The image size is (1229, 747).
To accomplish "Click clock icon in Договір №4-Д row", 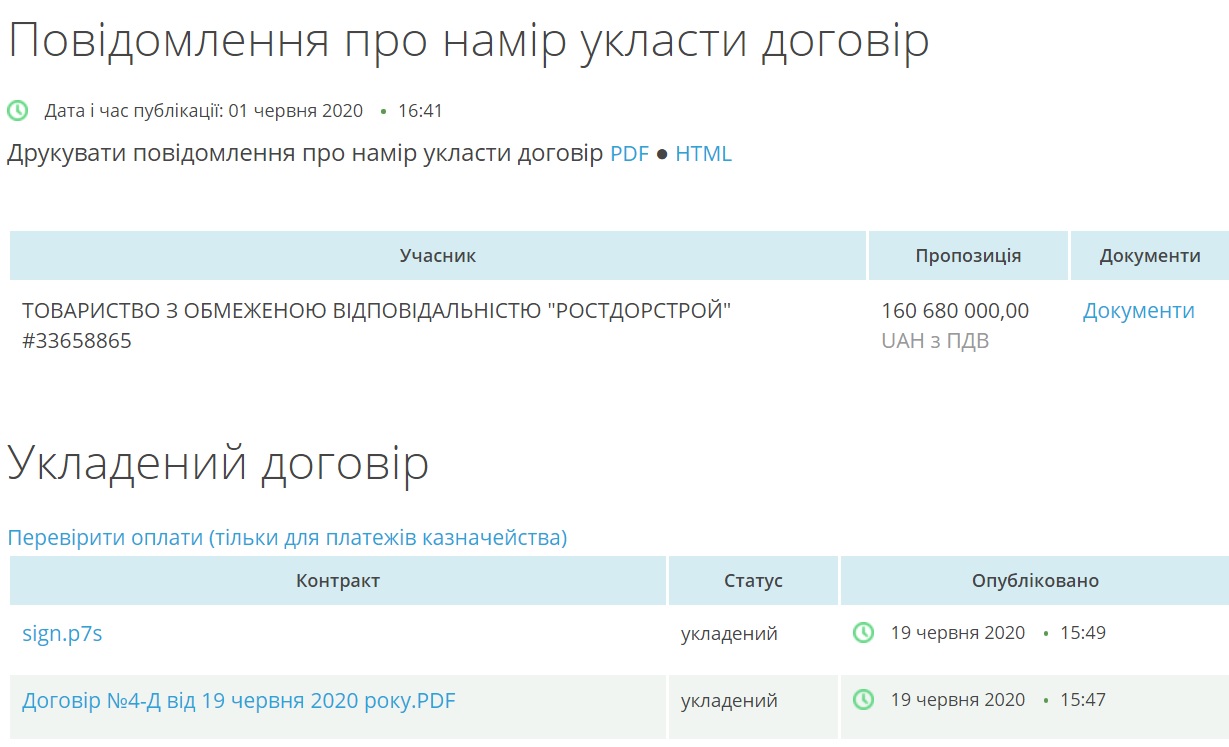I will point(863,700).
